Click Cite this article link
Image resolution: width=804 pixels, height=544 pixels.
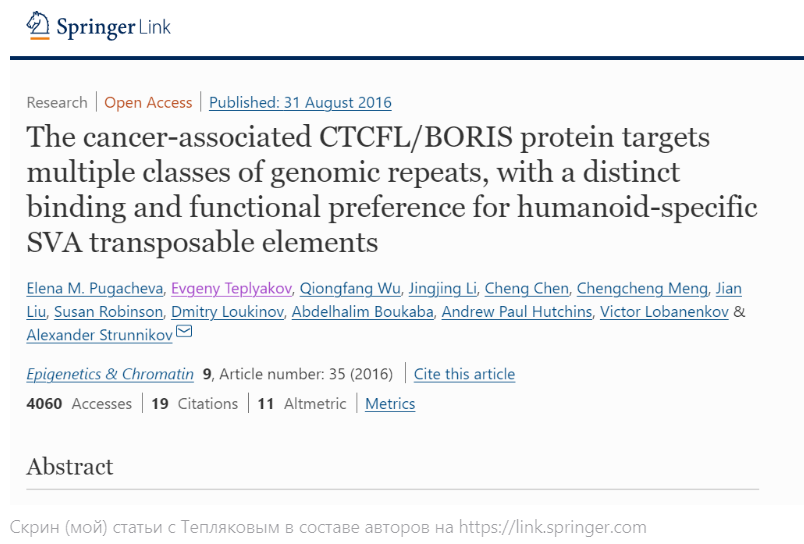[x=464, y=374]
